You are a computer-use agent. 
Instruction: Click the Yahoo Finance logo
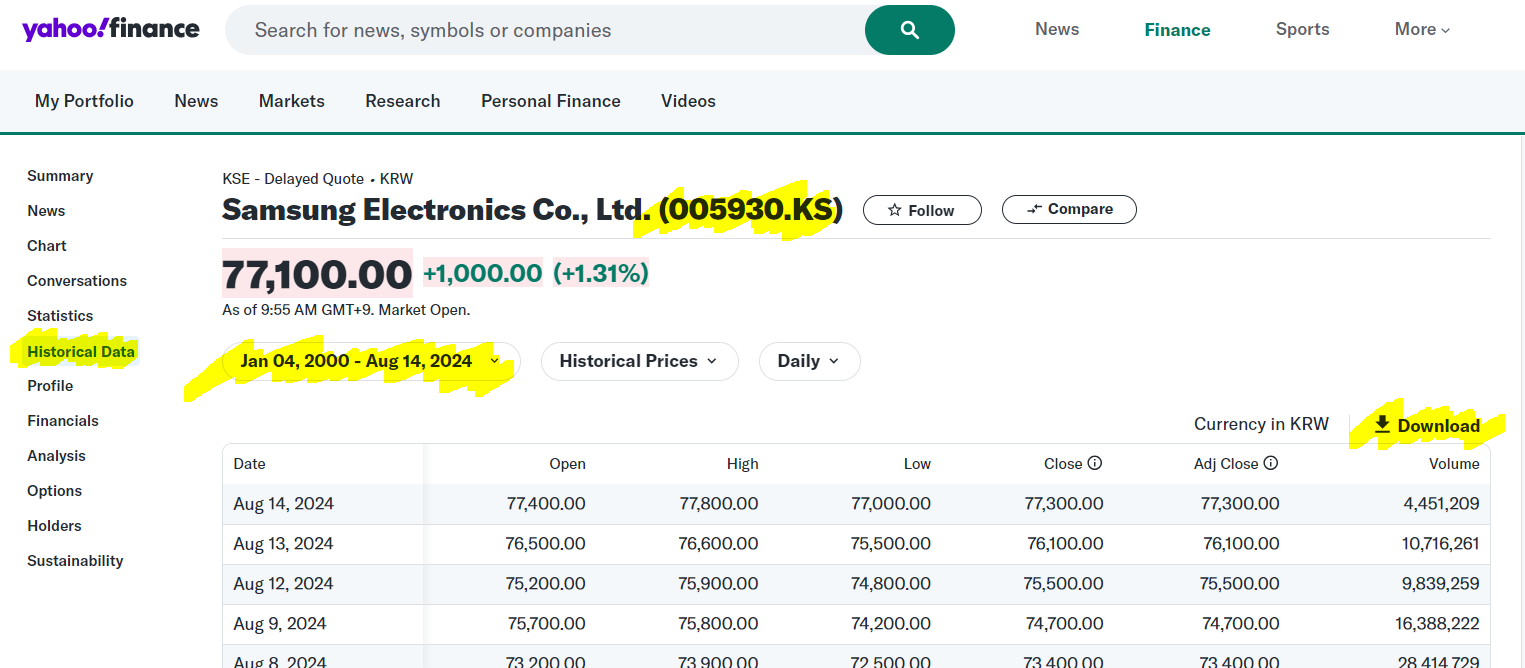pyautogui.click(x=111, y=29)
